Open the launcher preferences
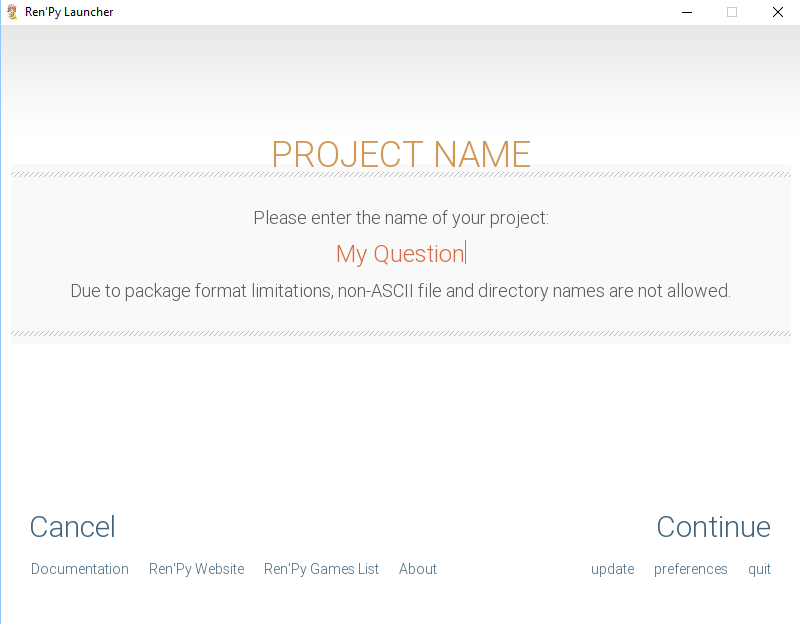The image size is (800, 624). [690, 569]
